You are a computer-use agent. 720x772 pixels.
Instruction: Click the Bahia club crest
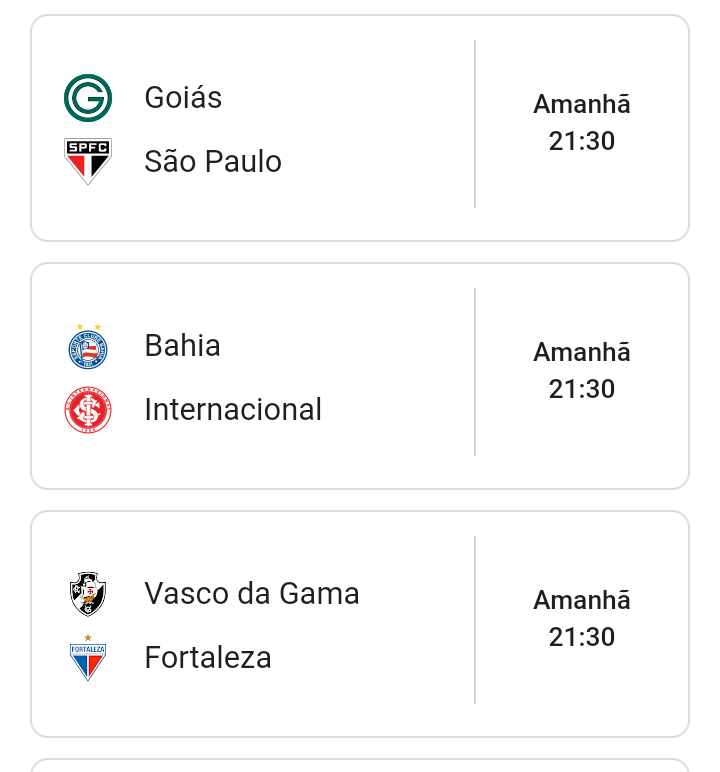point(88,346)
